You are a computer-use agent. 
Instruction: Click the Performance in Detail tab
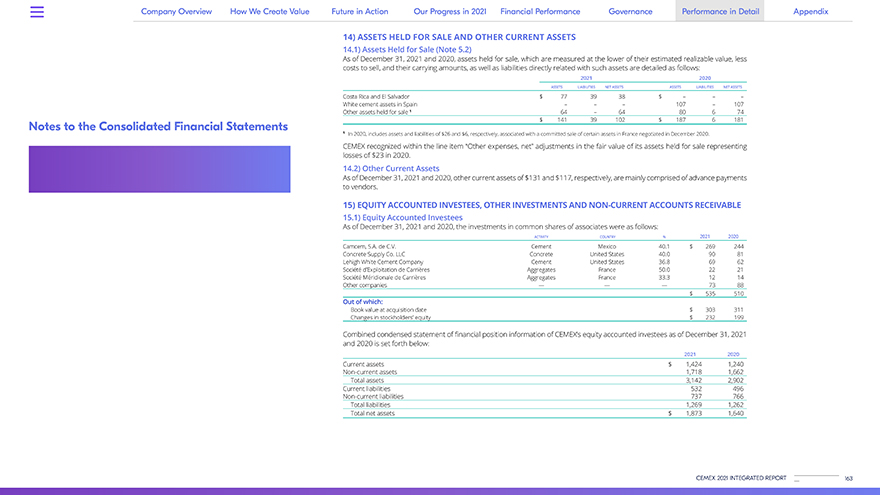720,11
